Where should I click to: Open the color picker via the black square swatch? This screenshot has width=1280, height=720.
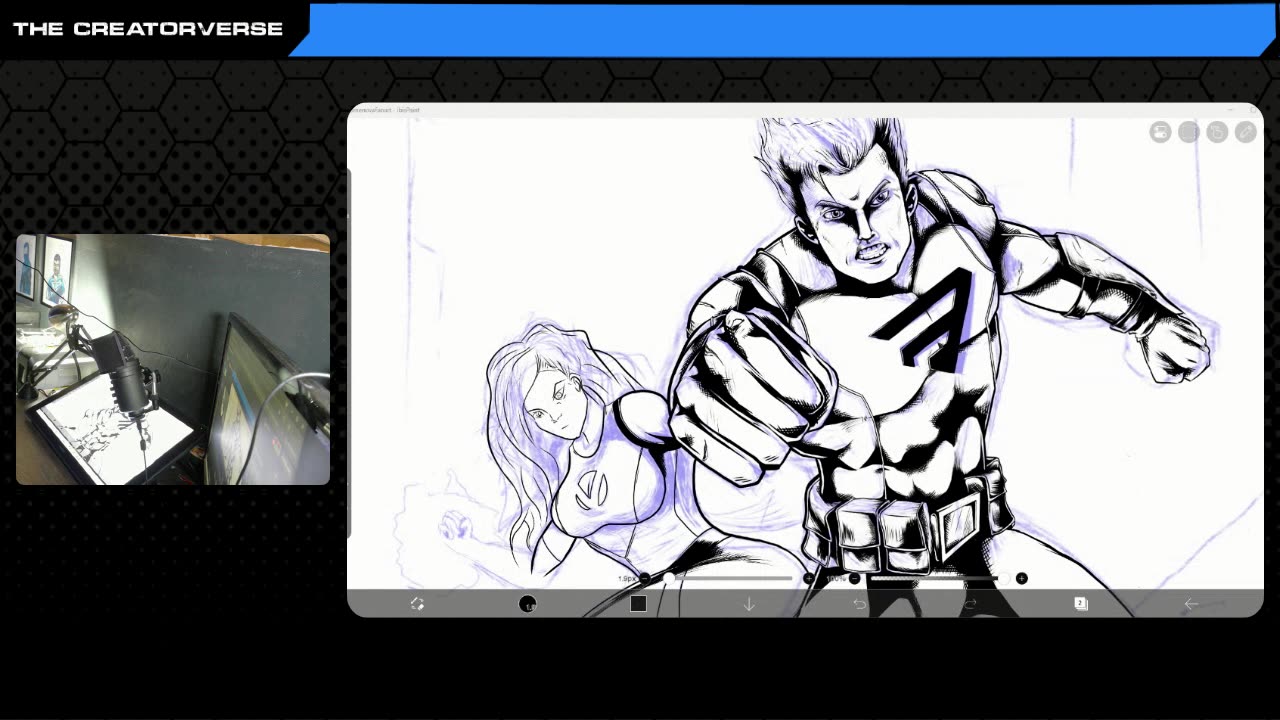coord(638,604)
